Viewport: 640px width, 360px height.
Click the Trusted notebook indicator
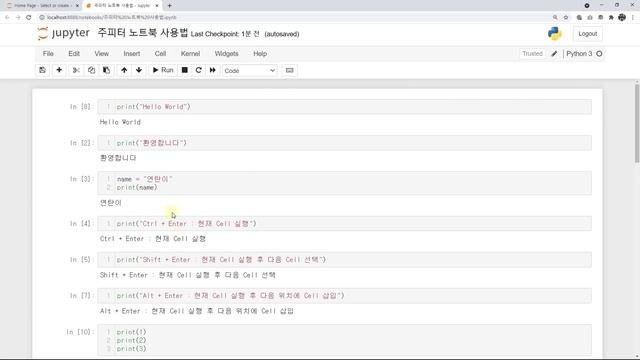(532, 53)
